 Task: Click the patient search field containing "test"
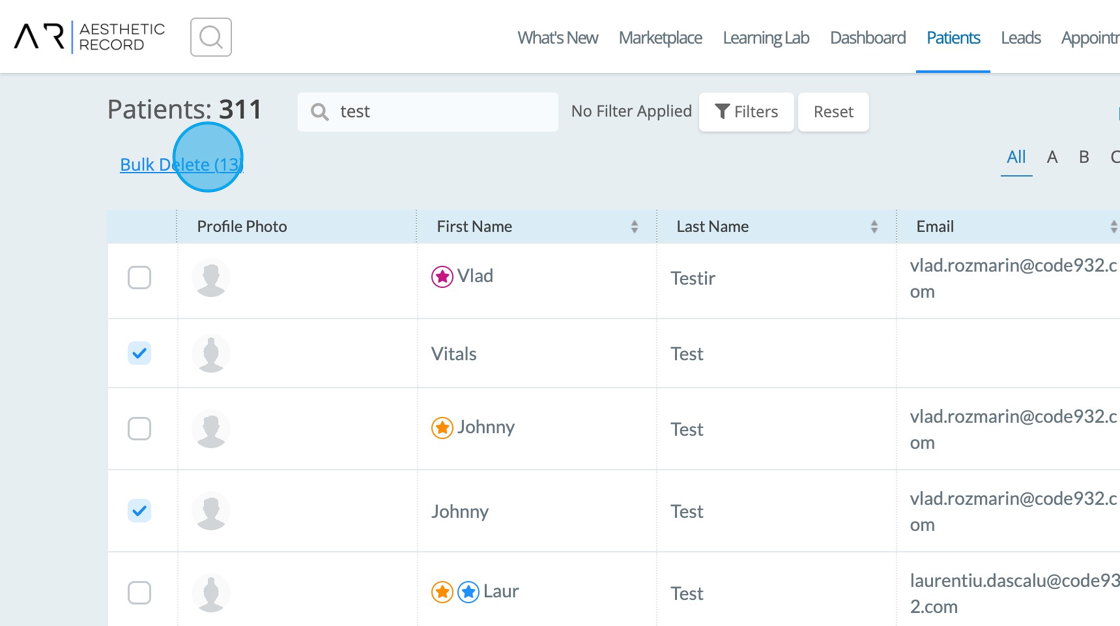[x=440, y=112]
